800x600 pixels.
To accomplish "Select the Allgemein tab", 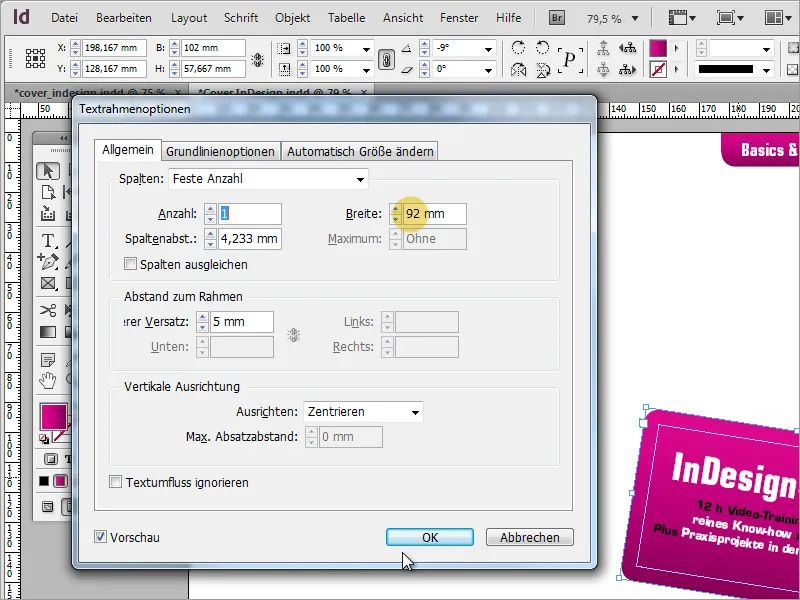I will click(x=128, y=150).
